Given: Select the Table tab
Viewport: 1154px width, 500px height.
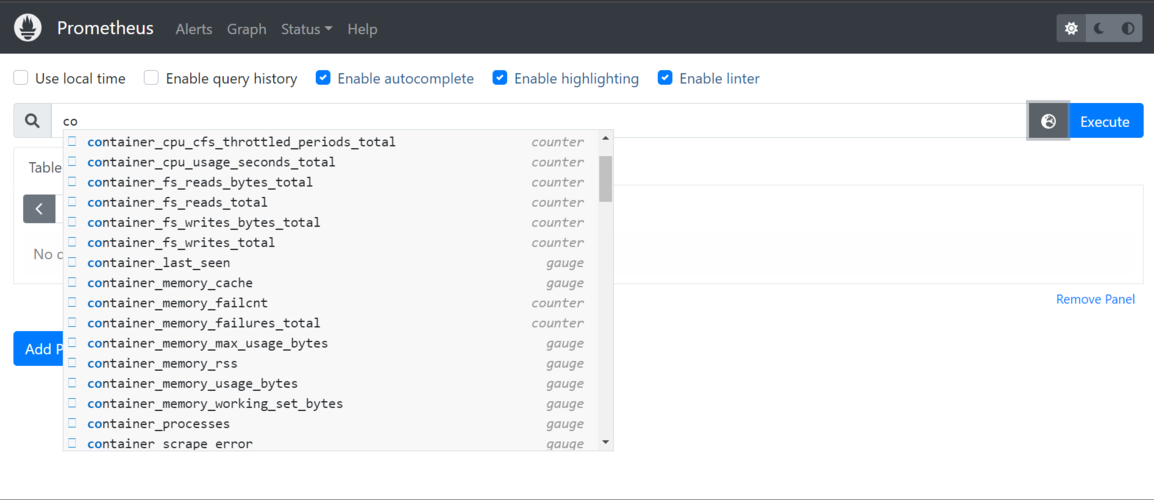Looking at the screenshot, I should pos(44,168).
